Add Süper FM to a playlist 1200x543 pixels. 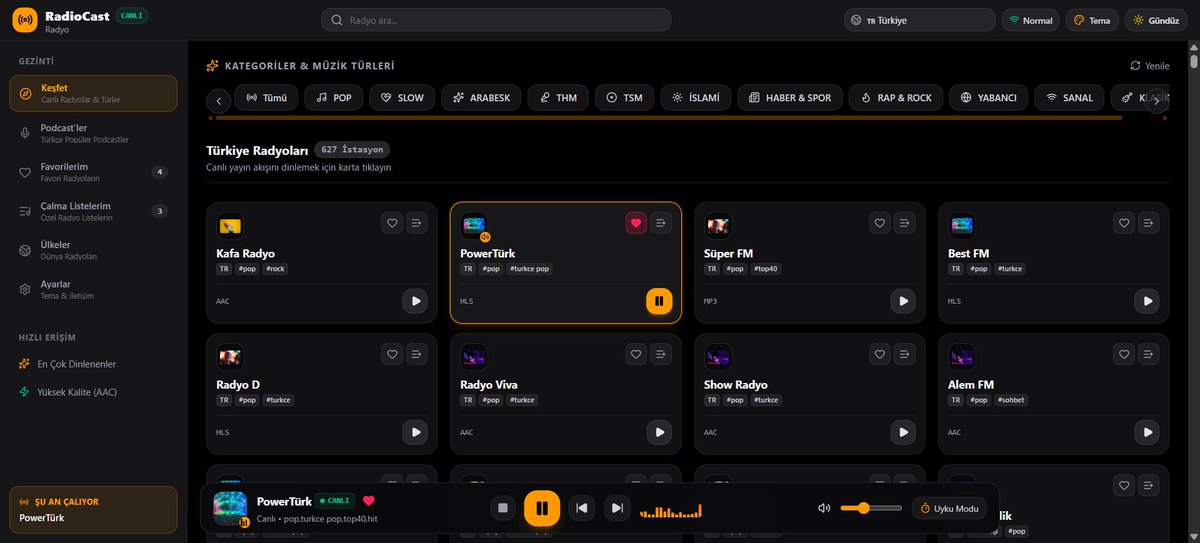click(904, 224)
